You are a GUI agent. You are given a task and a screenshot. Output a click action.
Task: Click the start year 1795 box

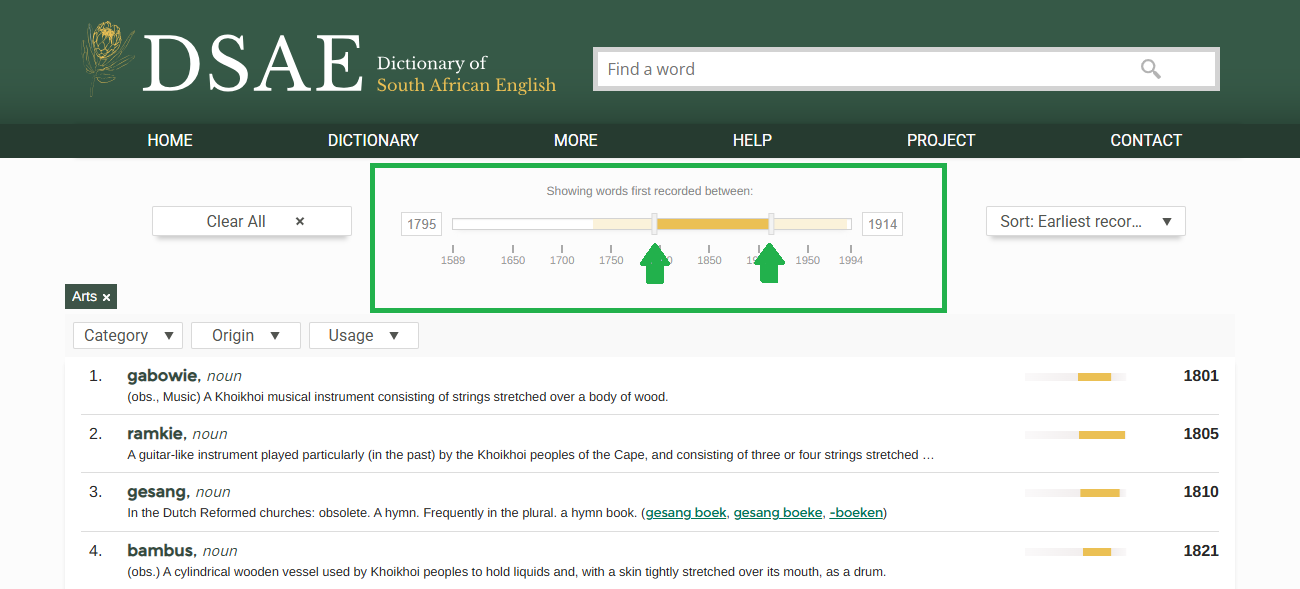click(x=422, y=224)
